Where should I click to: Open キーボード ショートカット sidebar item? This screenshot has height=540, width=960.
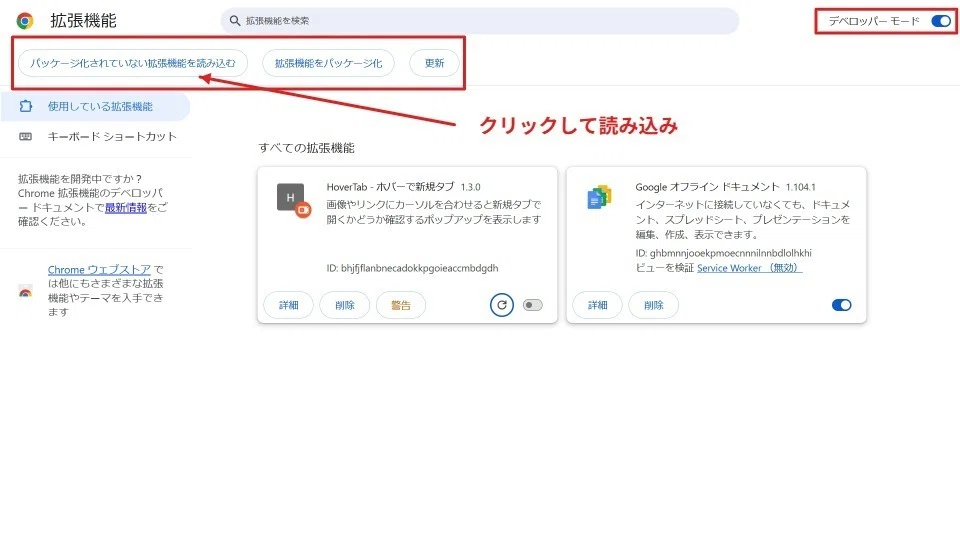click(96, 137)
